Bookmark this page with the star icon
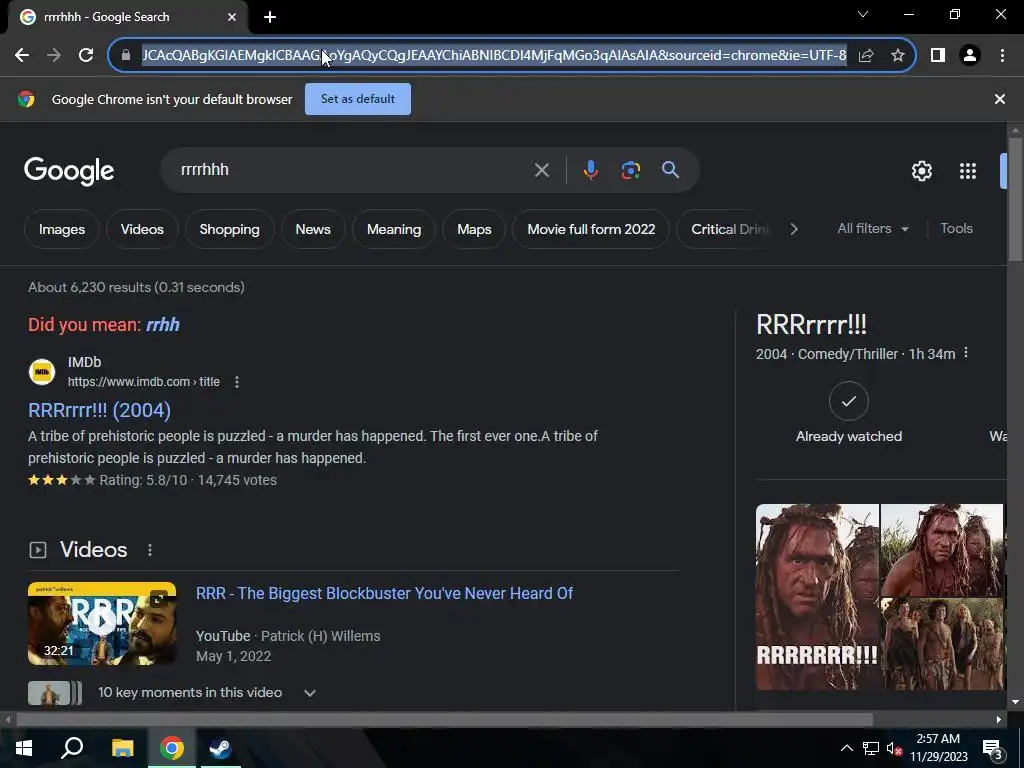Screen dimensions: 1024x768 click(x=898, y=56)
